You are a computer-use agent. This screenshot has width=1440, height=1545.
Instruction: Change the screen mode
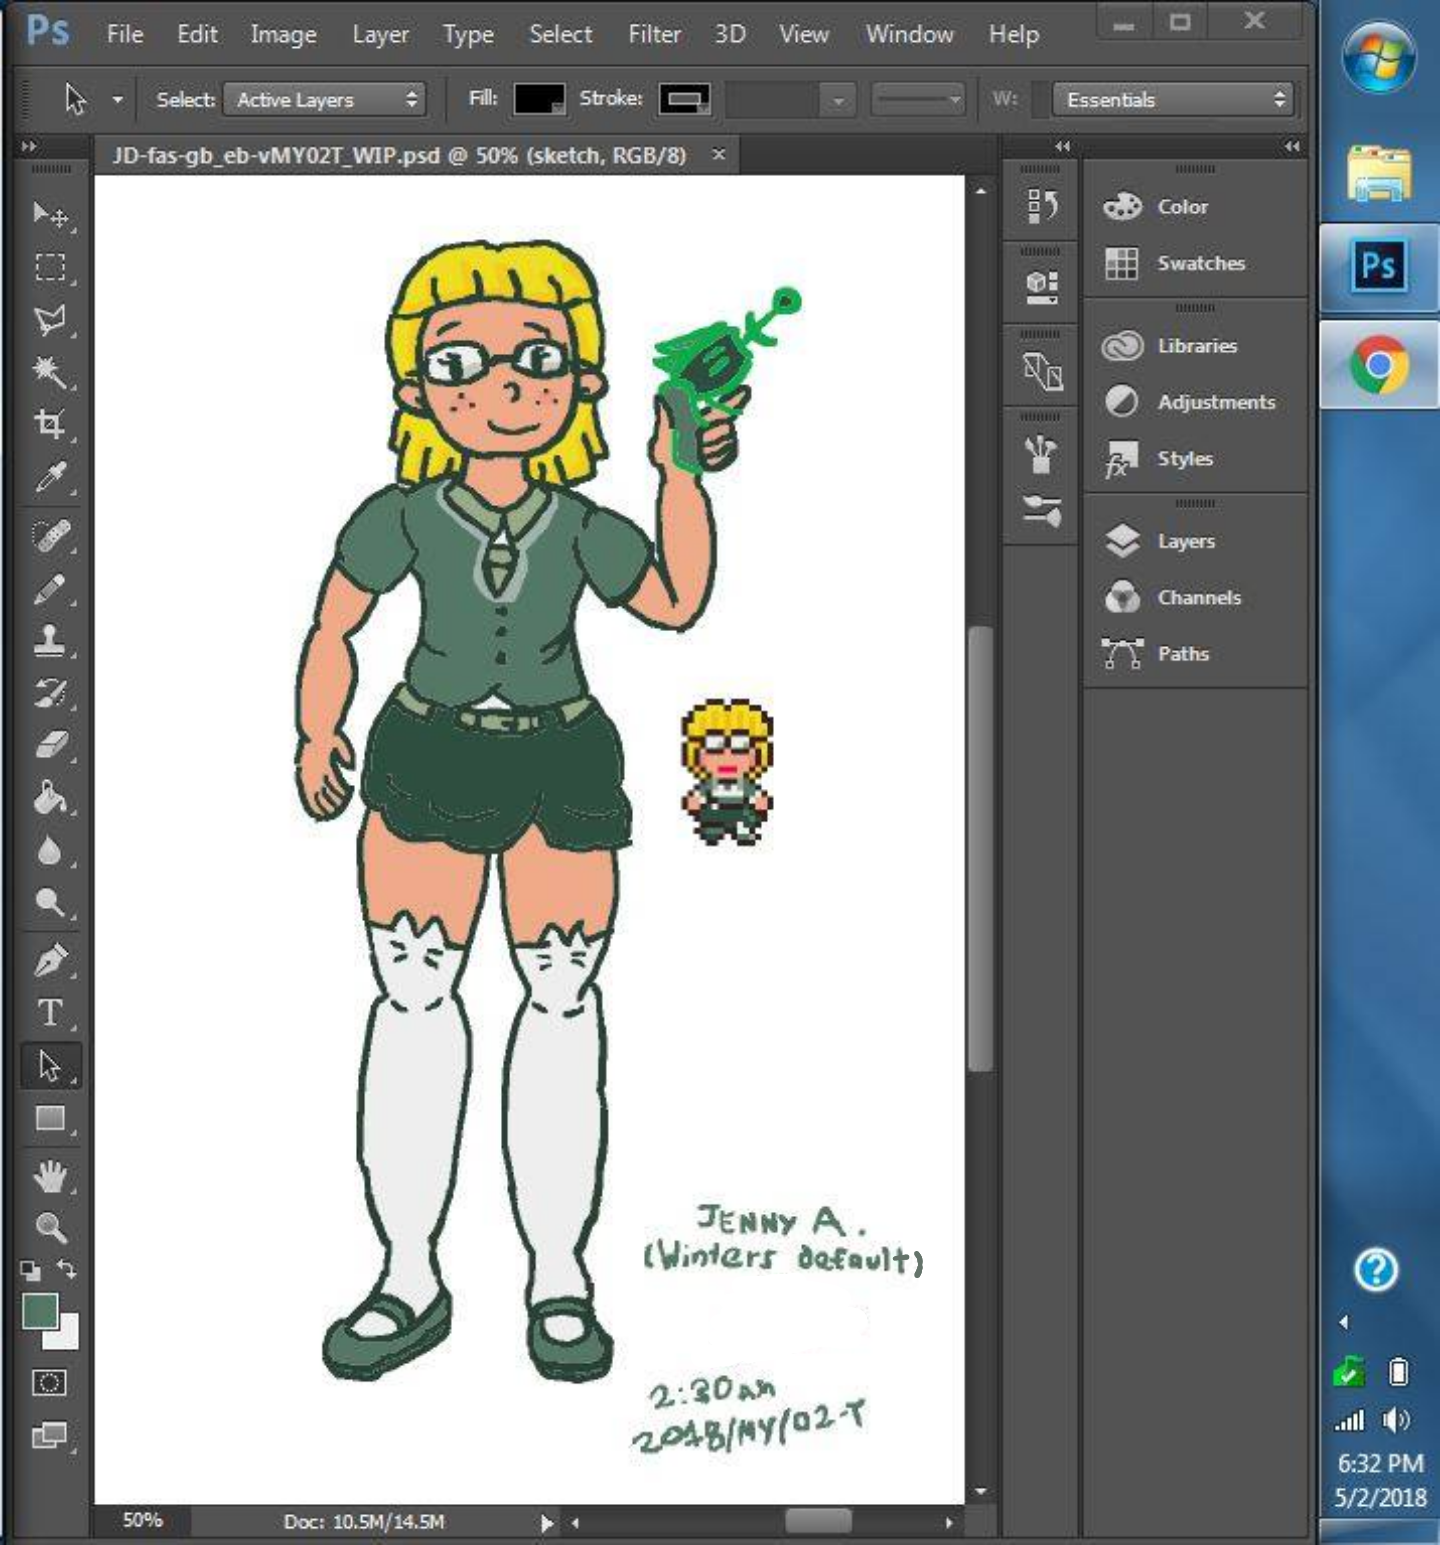pos(49,1436)
